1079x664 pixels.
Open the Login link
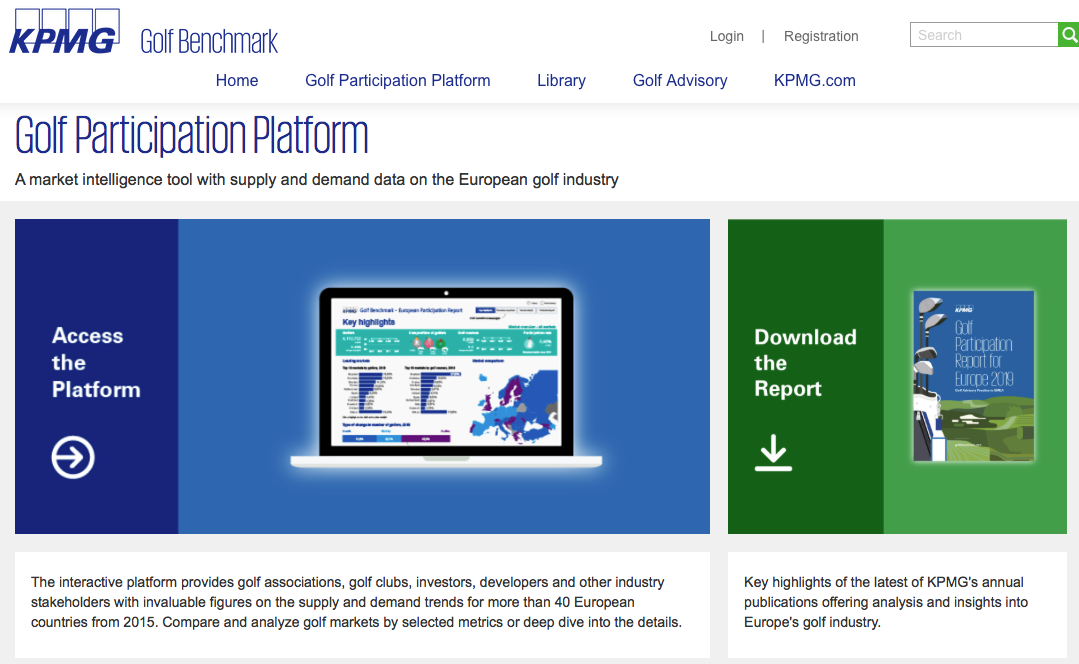[726, 36]
